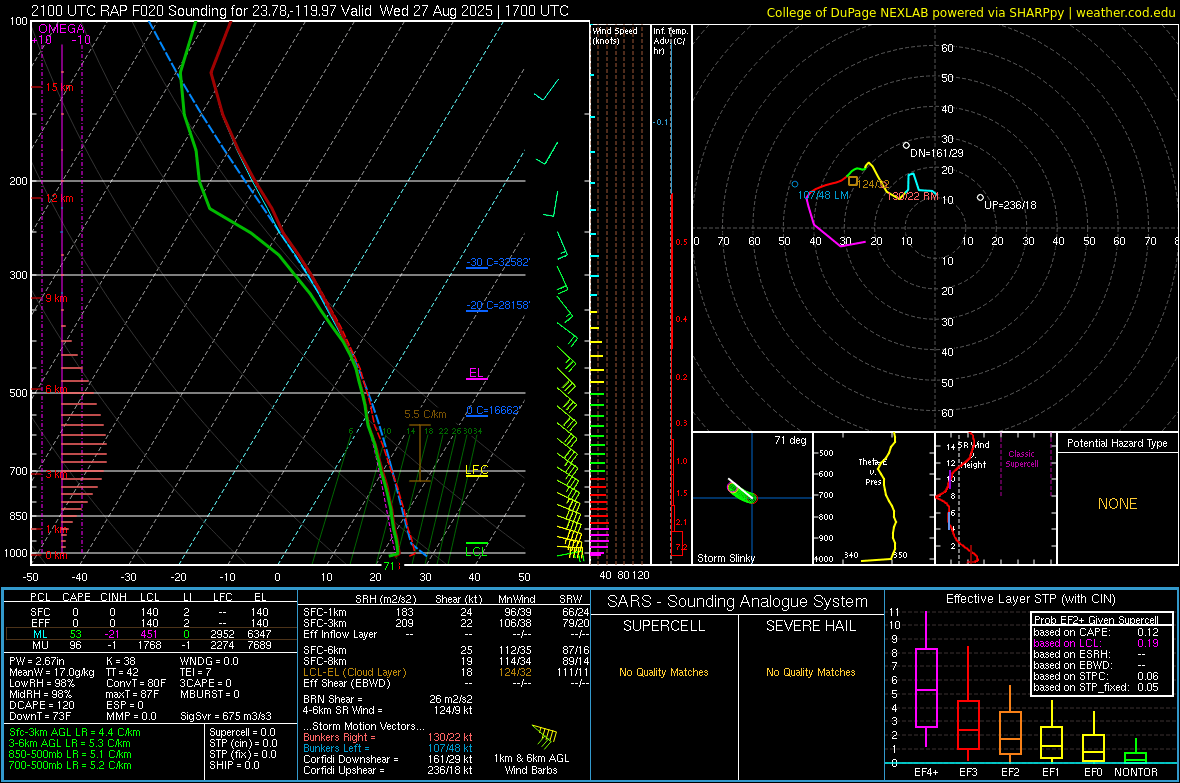Click the based on LCL: 0.19 line
This screenshot has width=1180, height=783.
1096,643
